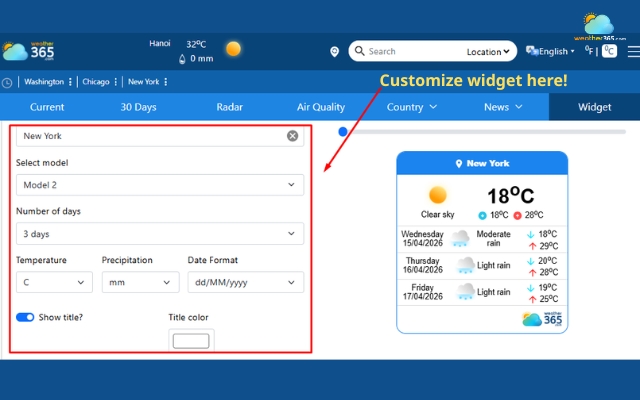Expand the News menu
Image resolution: width=640 pixels, height=400 pixels.
(503, 107)
